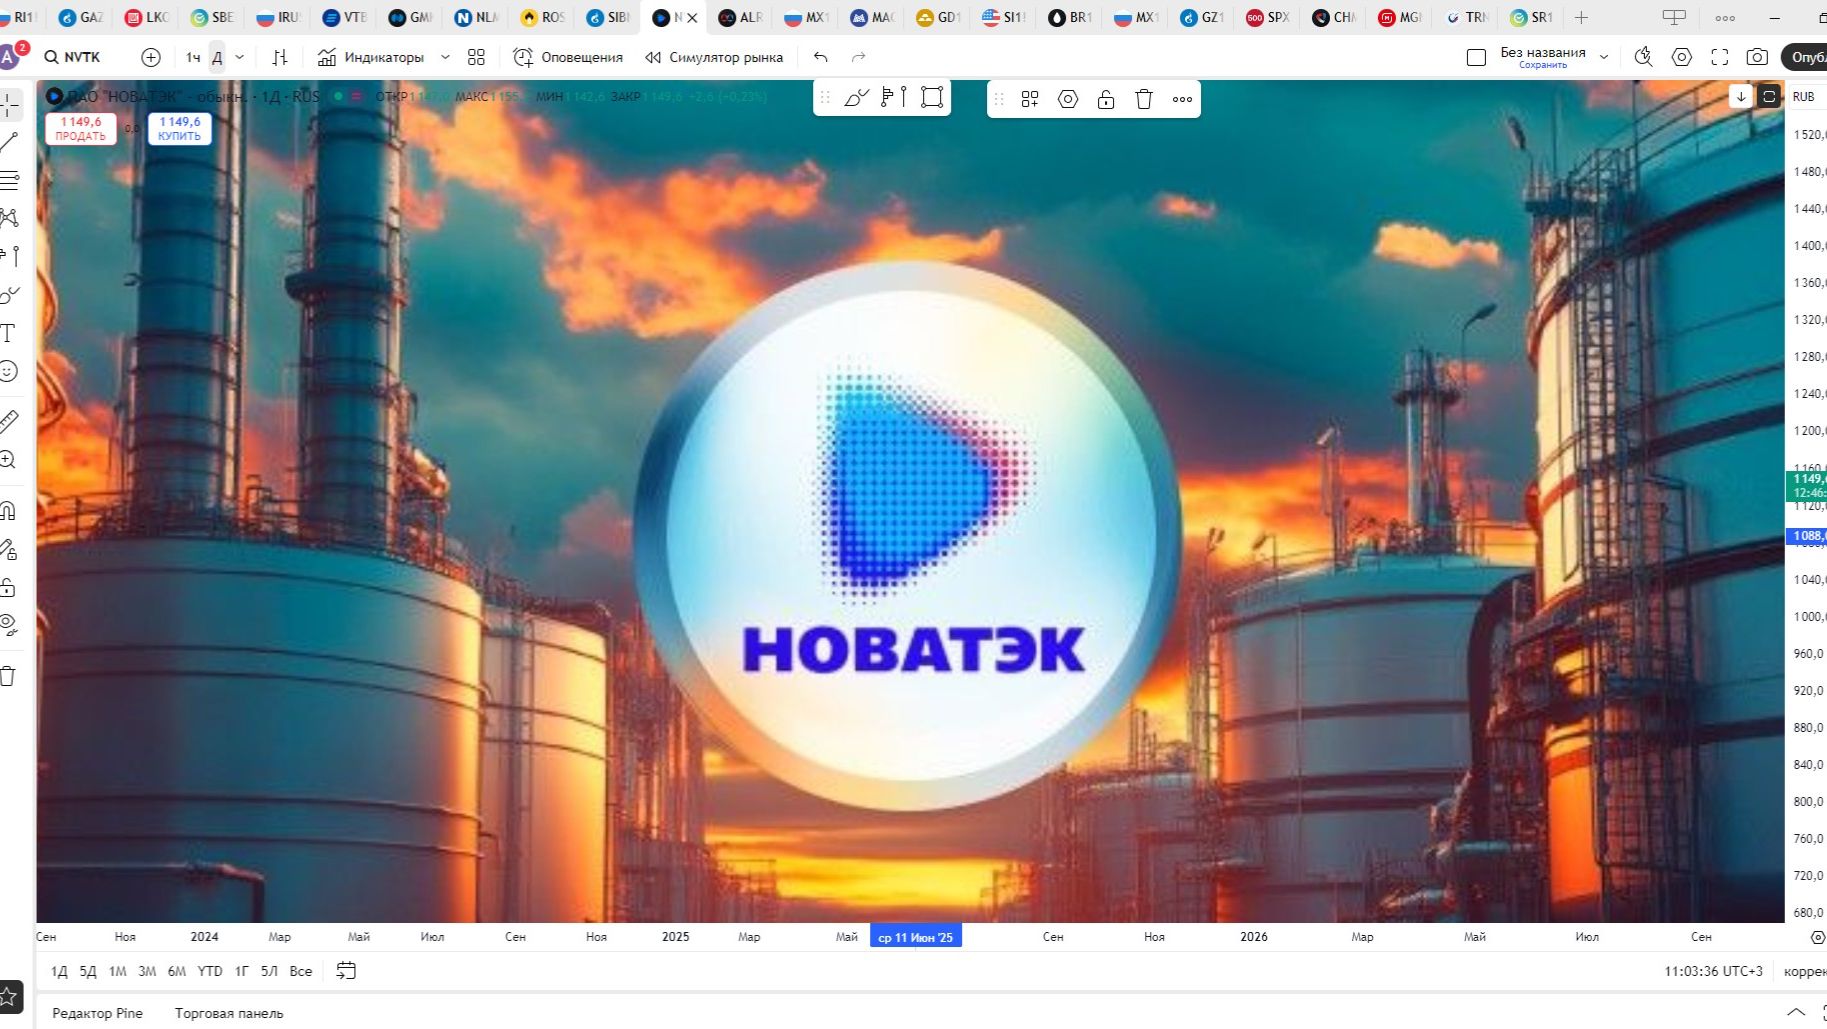Select the Magnet snapping tool
The width and height of the screenshot is (1827, 1029).
[x=10, y=510]
